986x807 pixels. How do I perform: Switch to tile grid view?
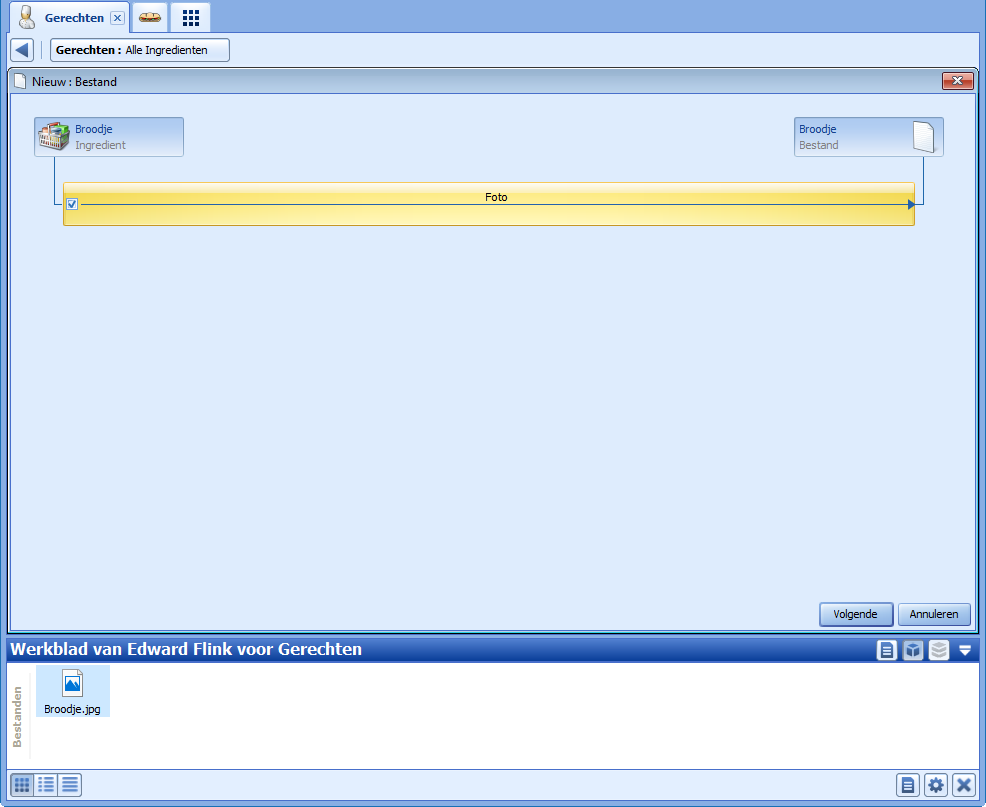point(22,785)
